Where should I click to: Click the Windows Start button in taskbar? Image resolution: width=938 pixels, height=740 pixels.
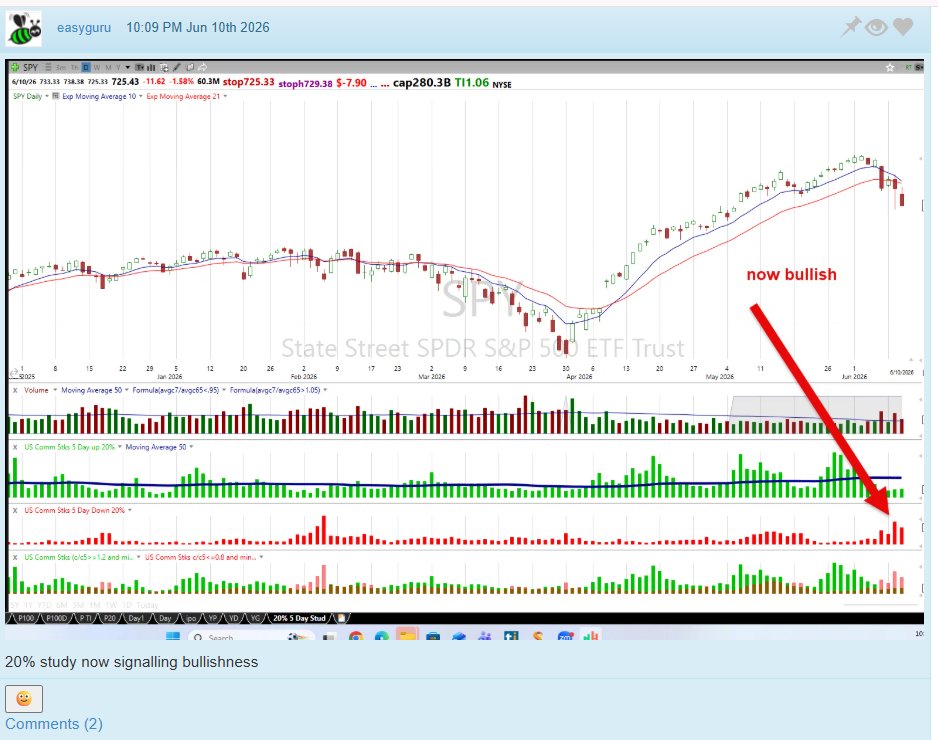pos(172,636)
